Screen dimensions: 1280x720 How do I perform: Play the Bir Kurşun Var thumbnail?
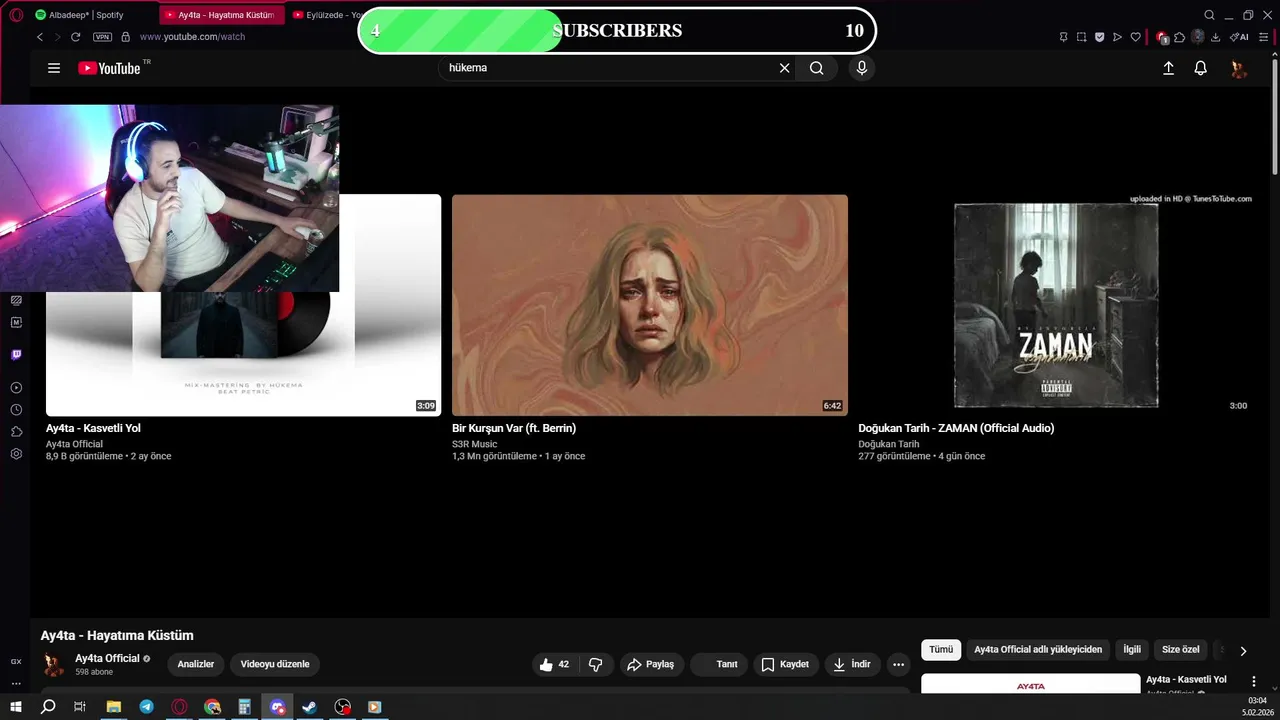click(x=650, y=305)
